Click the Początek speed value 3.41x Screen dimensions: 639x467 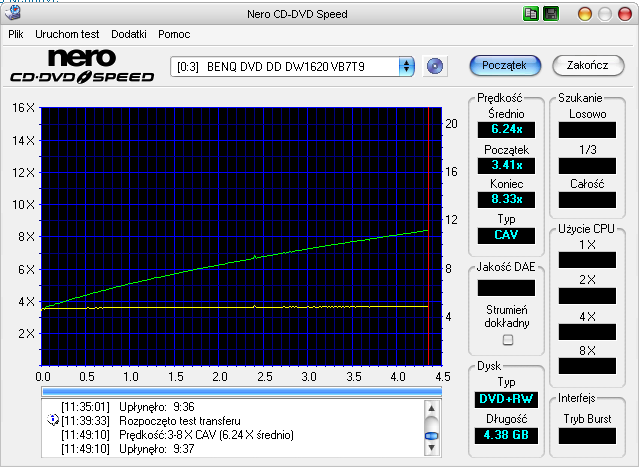coord(506,165)
